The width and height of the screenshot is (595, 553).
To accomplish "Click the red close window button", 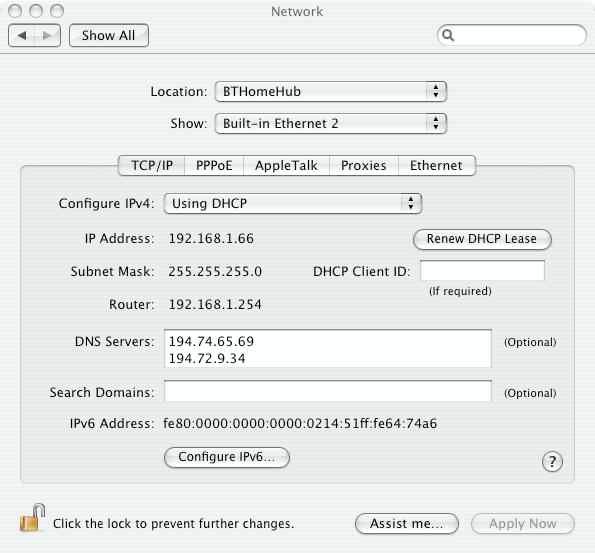I will click(x=15, y=11).
